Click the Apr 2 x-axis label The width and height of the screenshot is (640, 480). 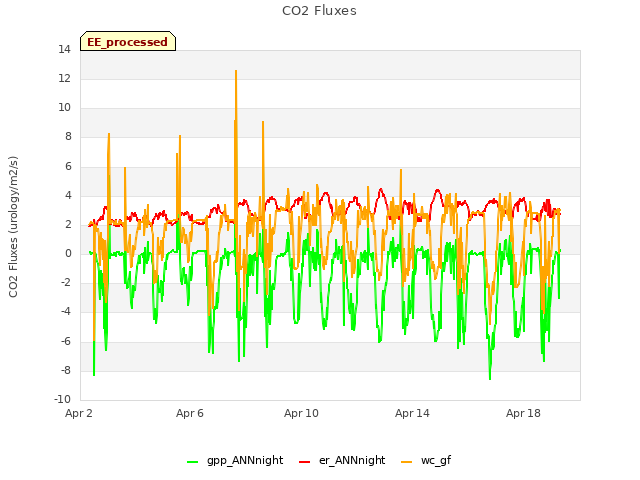[x=79, y=413]
